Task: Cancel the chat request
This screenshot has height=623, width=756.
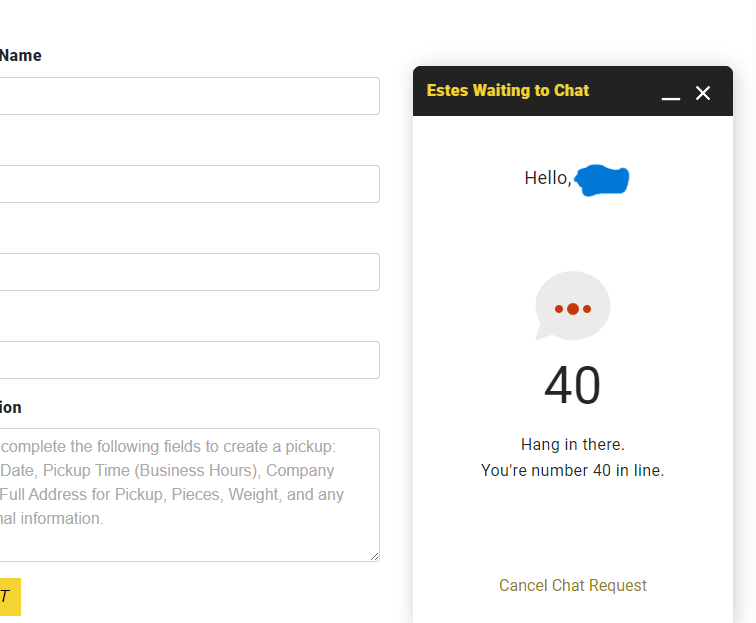Action: pos(573,585)
